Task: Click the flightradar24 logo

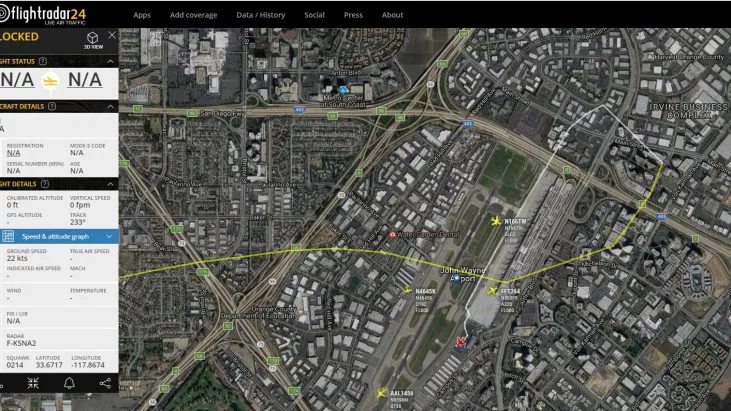Action: click(x=43, y=14)
